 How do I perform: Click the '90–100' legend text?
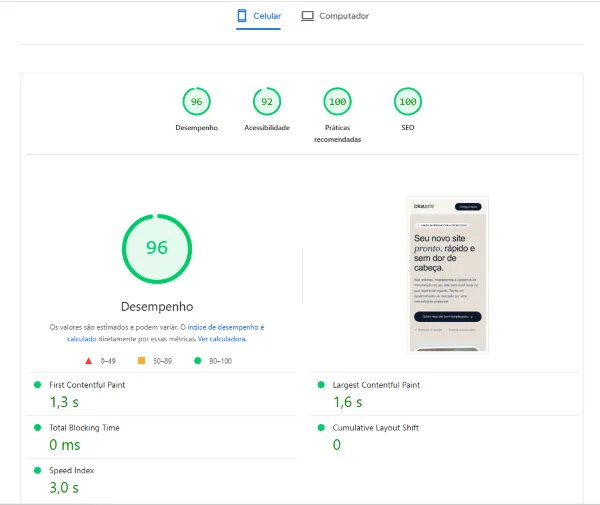tap(220, 361)
